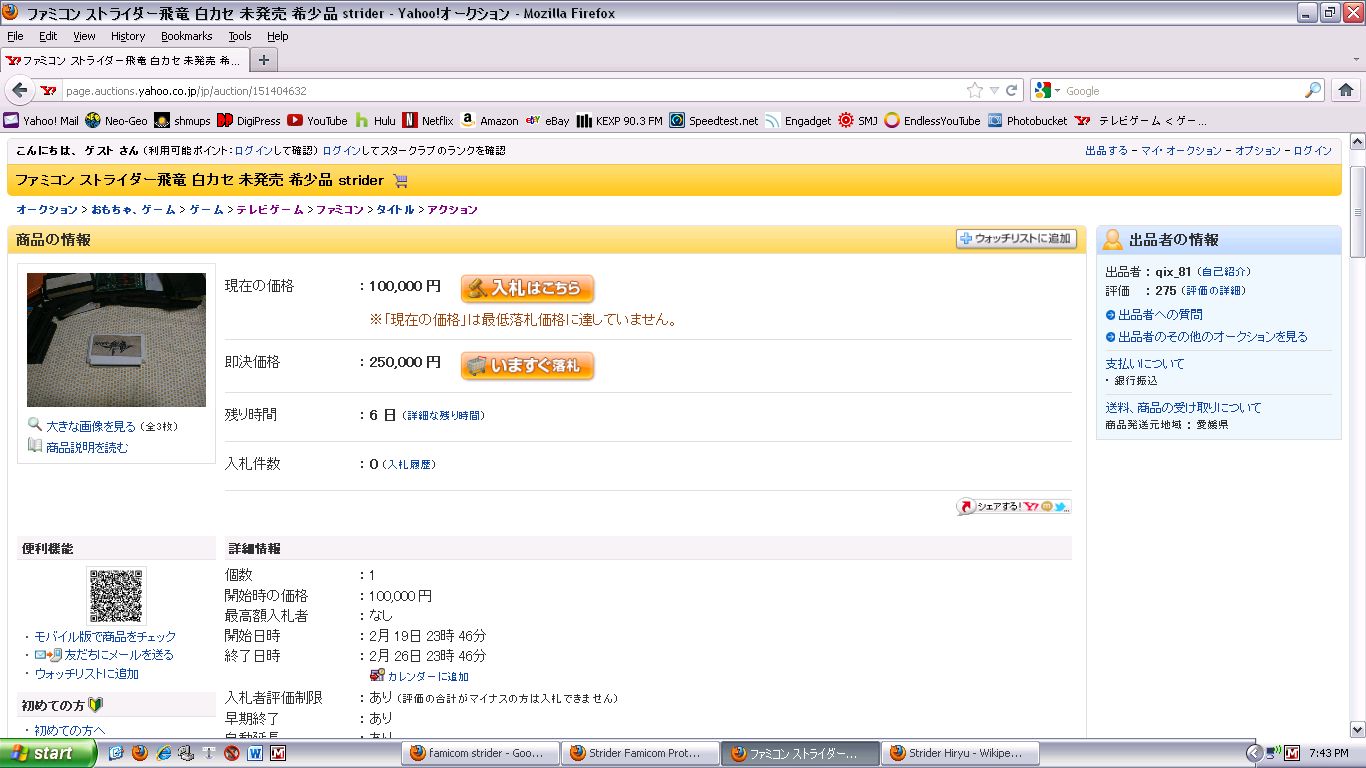Open the Speedtest.net bookmark
1366x768 pixels.
(714, 121)
